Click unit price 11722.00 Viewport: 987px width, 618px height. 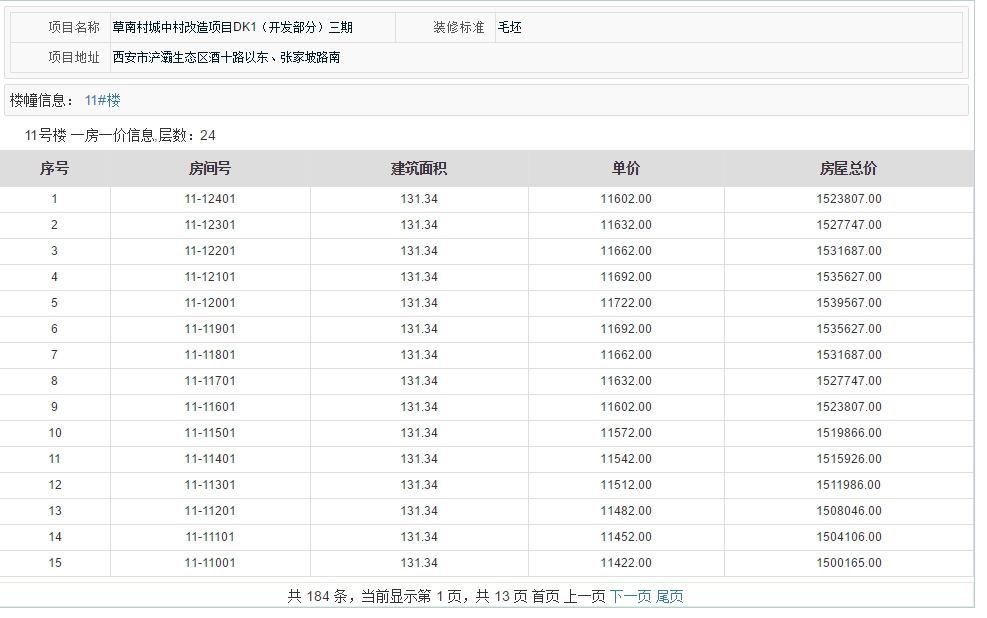pos(626,303)
